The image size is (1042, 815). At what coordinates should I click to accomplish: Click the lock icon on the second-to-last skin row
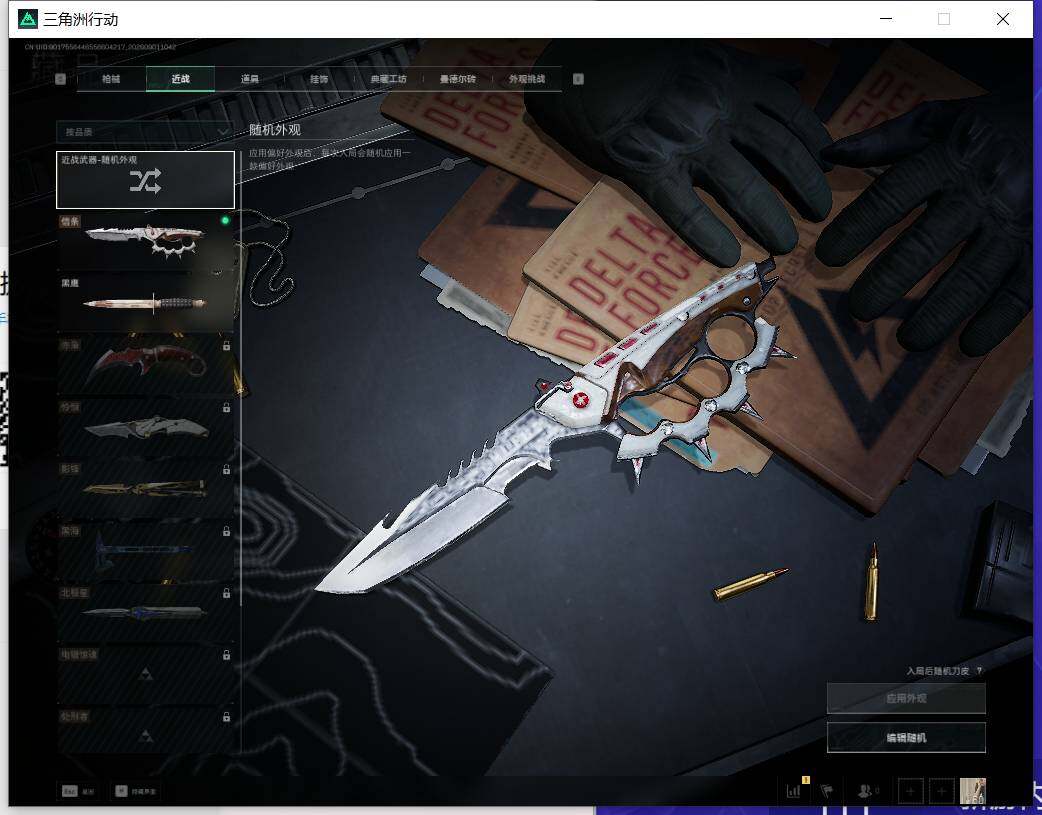[x=227, y=655]
